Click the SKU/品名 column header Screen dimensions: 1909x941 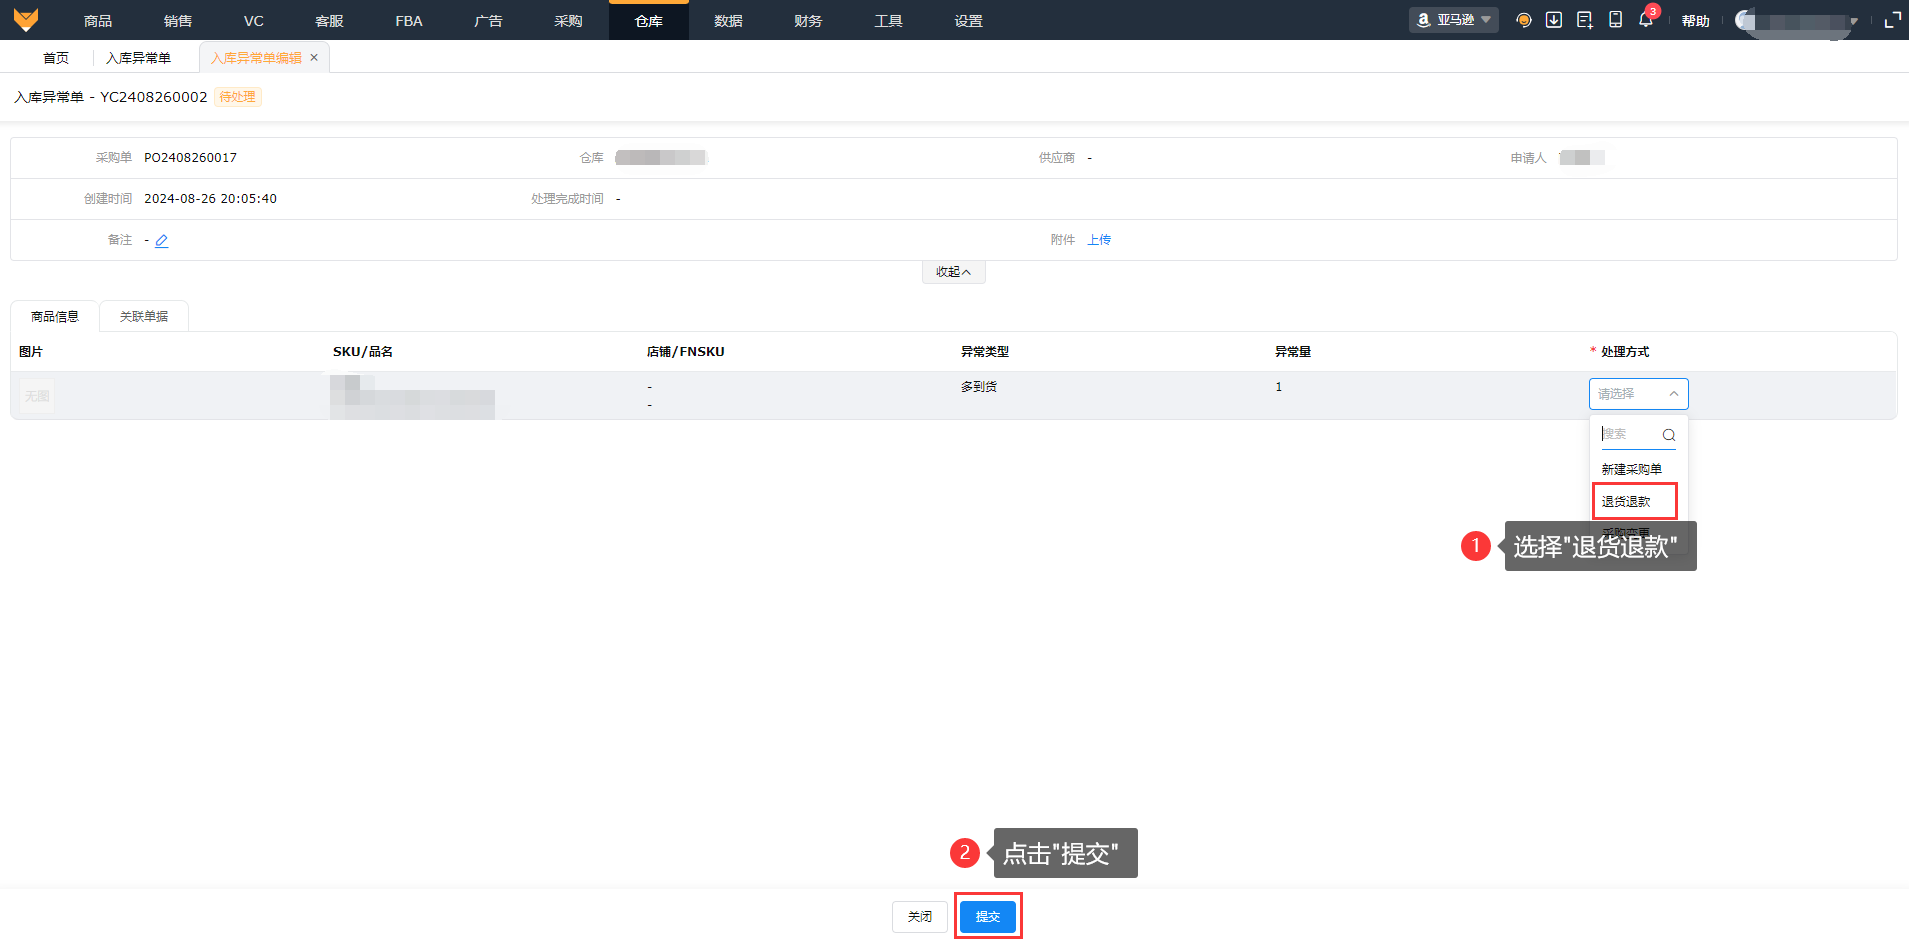pos(363,352)
